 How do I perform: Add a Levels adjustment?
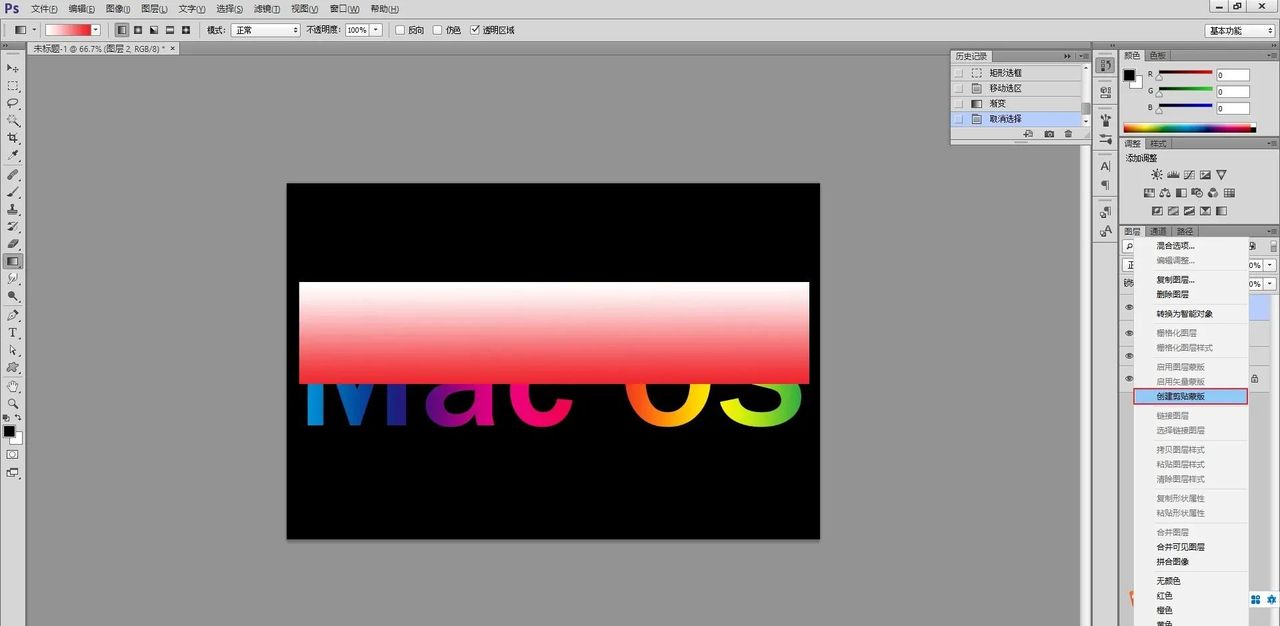point(1173,175)
